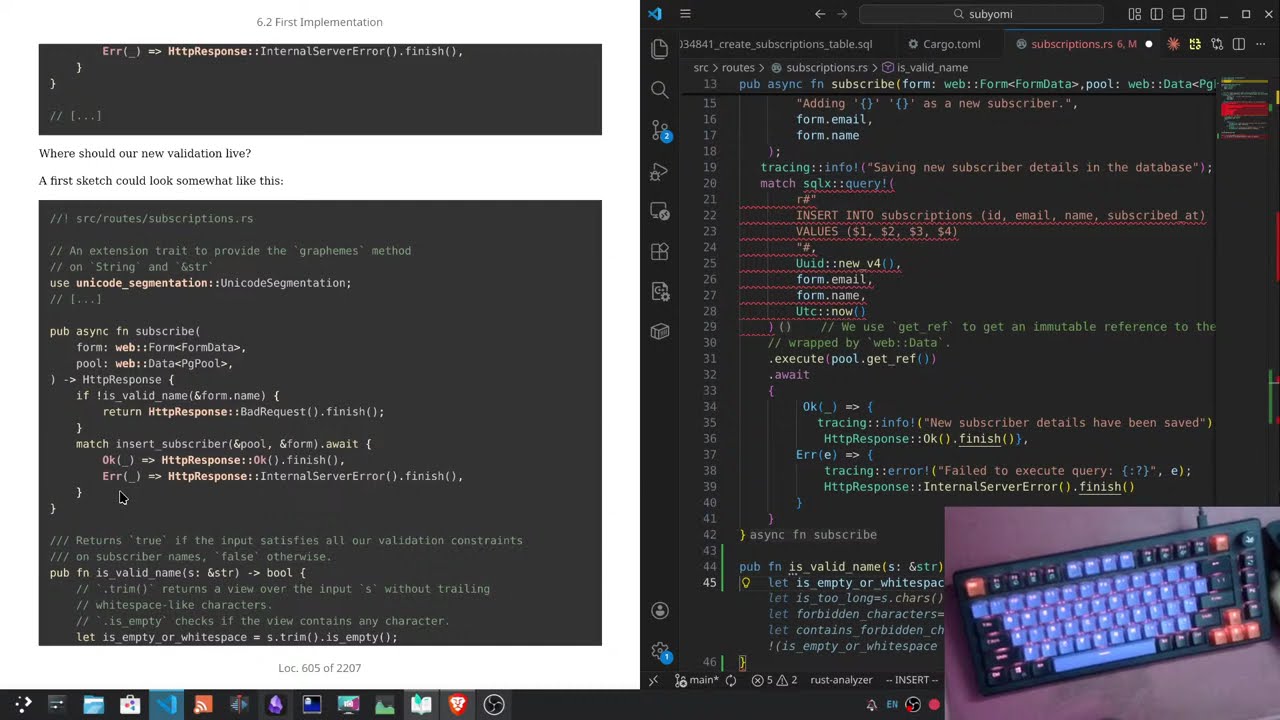Image resolution: width=1280 pixels, height=720 pixels.
Task: Open the Brave browser taskbar icon
Action: tap(457, 705)
